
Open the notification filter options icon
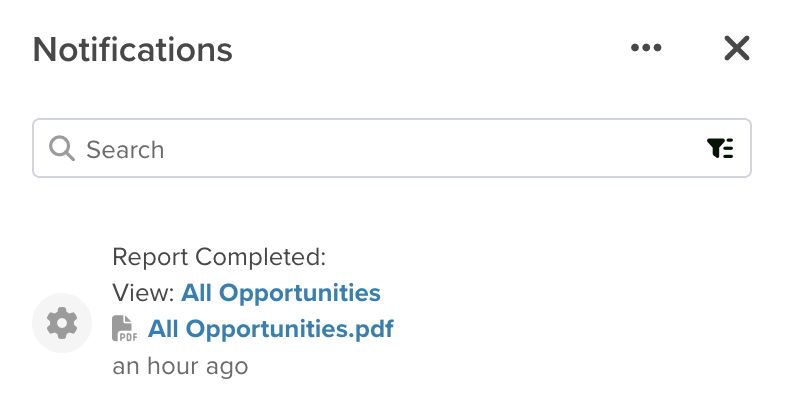(720, 148)
